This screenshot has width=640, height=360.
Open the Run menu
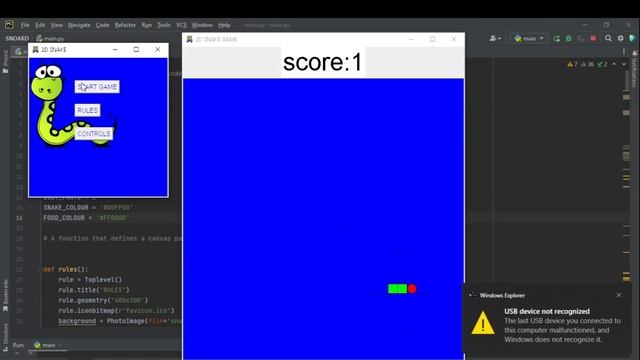click(147, 25)
